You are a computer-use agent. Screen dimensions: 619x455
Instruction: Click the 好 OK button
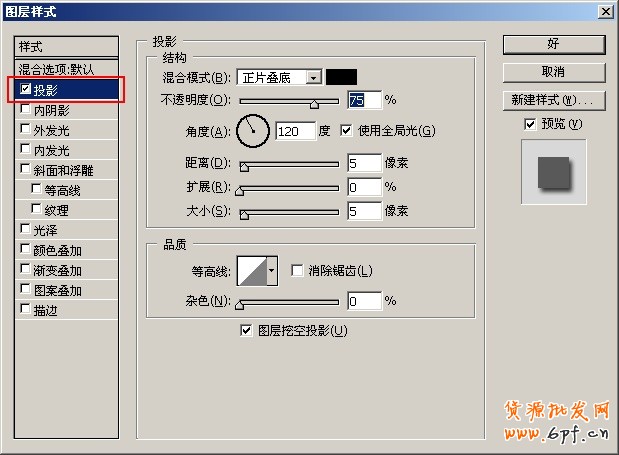pyautogui.click(x=553, y=45)
